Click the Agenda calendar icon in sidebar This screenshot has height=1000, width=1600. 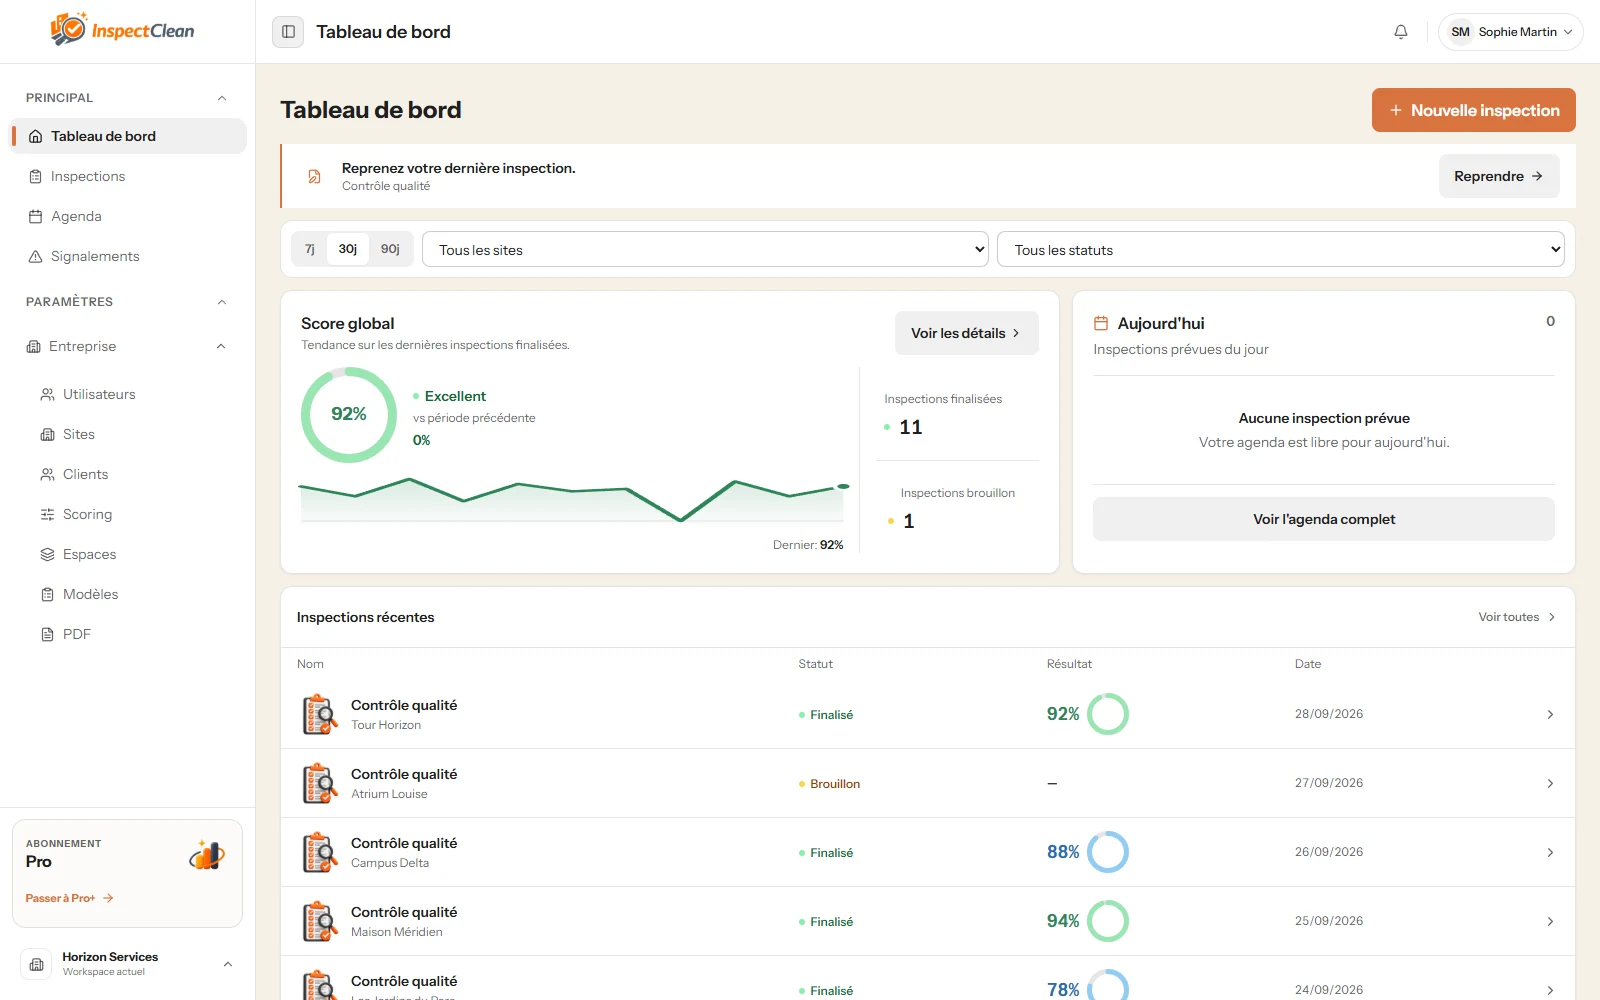tap(36, 216)
